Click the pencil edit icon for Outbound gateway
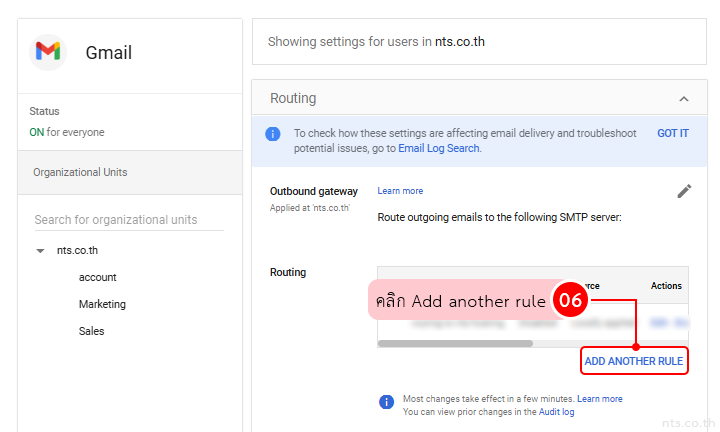The image size is (720, 432). (x=684, y=191)
